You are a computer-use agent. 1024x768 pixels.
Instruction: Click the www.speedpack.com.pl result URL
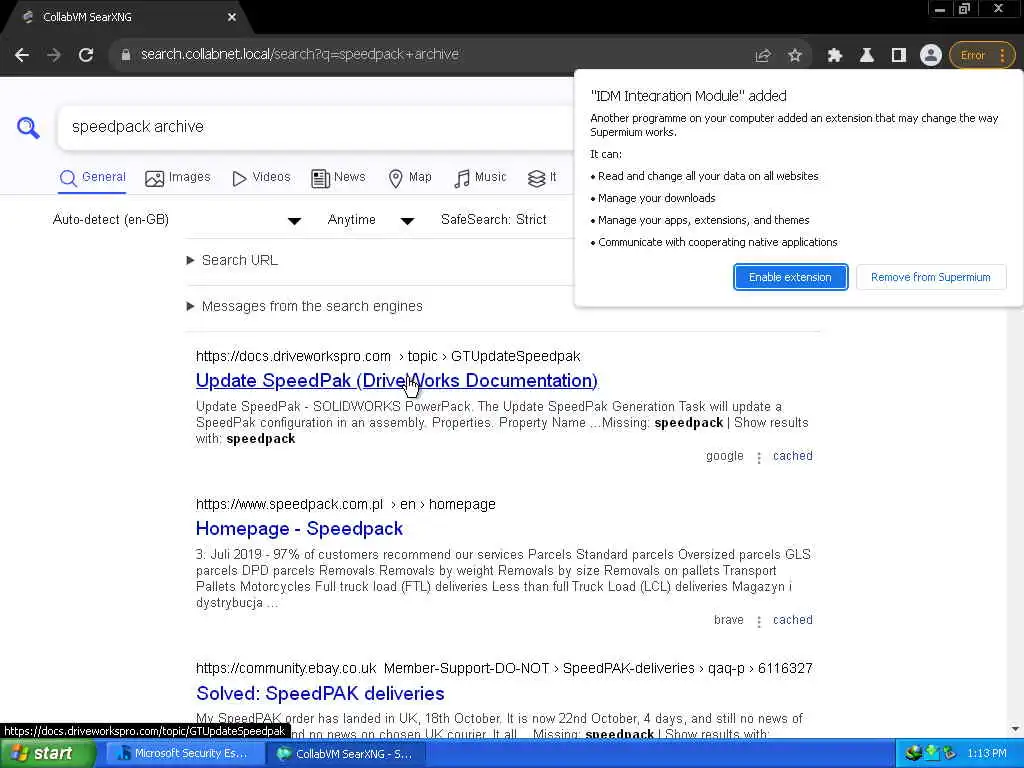(345, 505)
